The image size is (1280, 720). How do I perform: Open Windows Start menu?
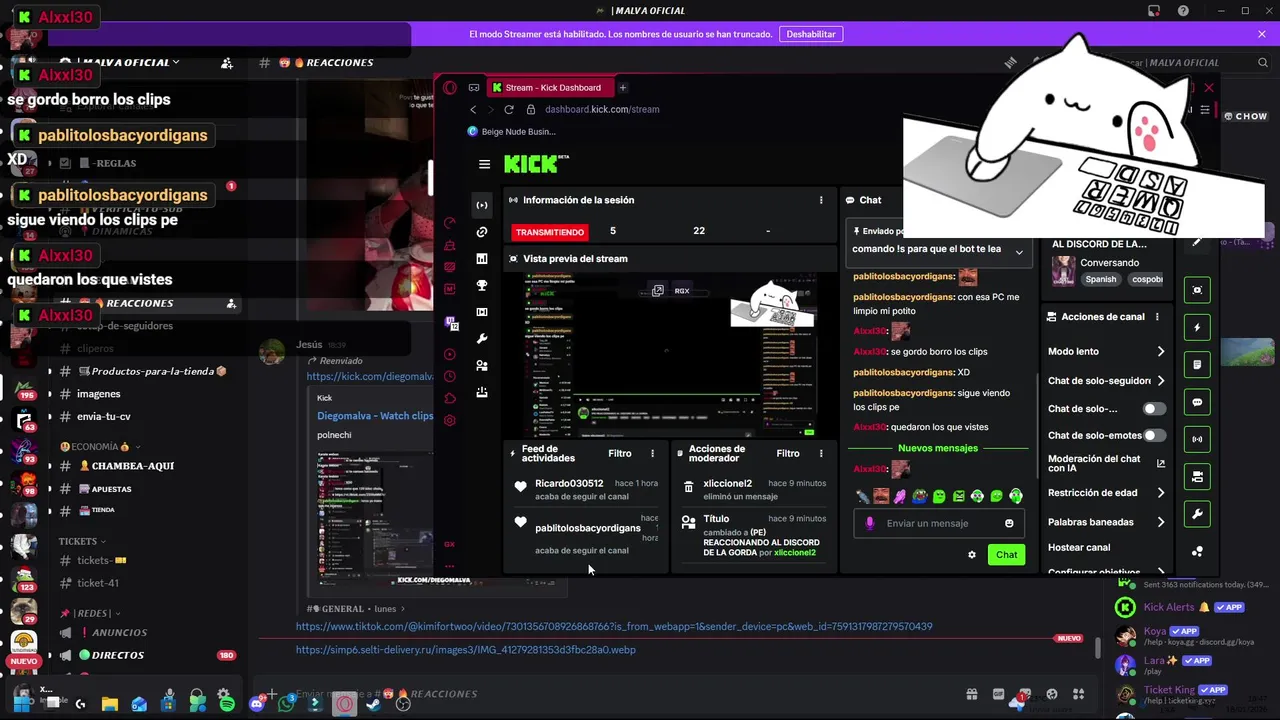[22, 703]
